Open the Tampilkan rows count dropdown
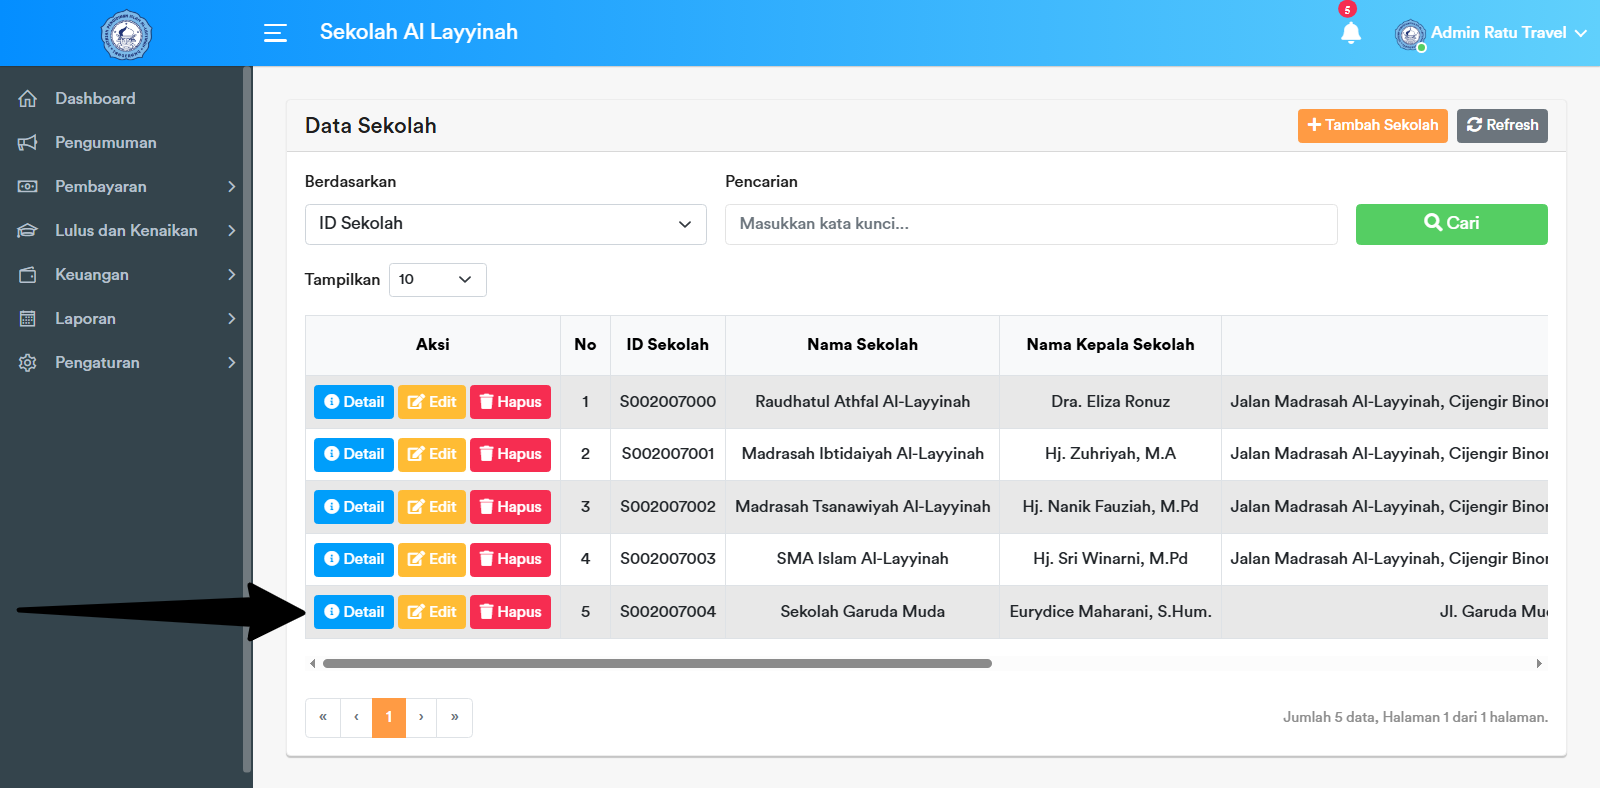Image resolution: width=1600 pixels, height=789 pixels. [437, 280]
